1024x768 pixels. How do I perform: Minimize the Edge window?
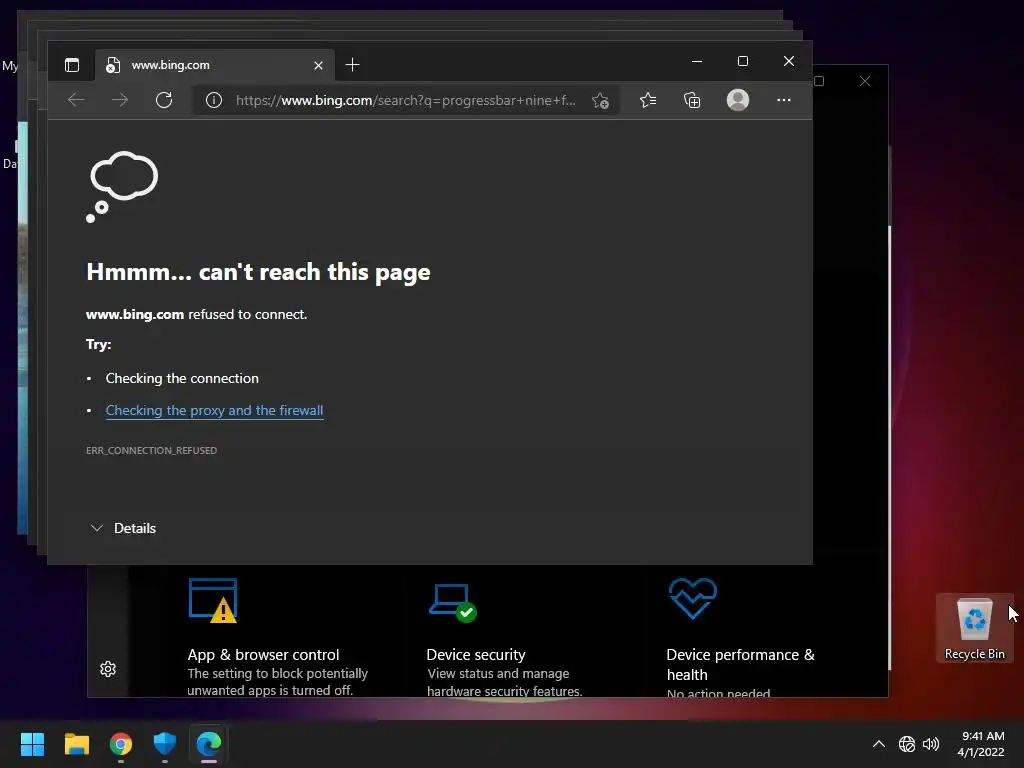(697, 61)
